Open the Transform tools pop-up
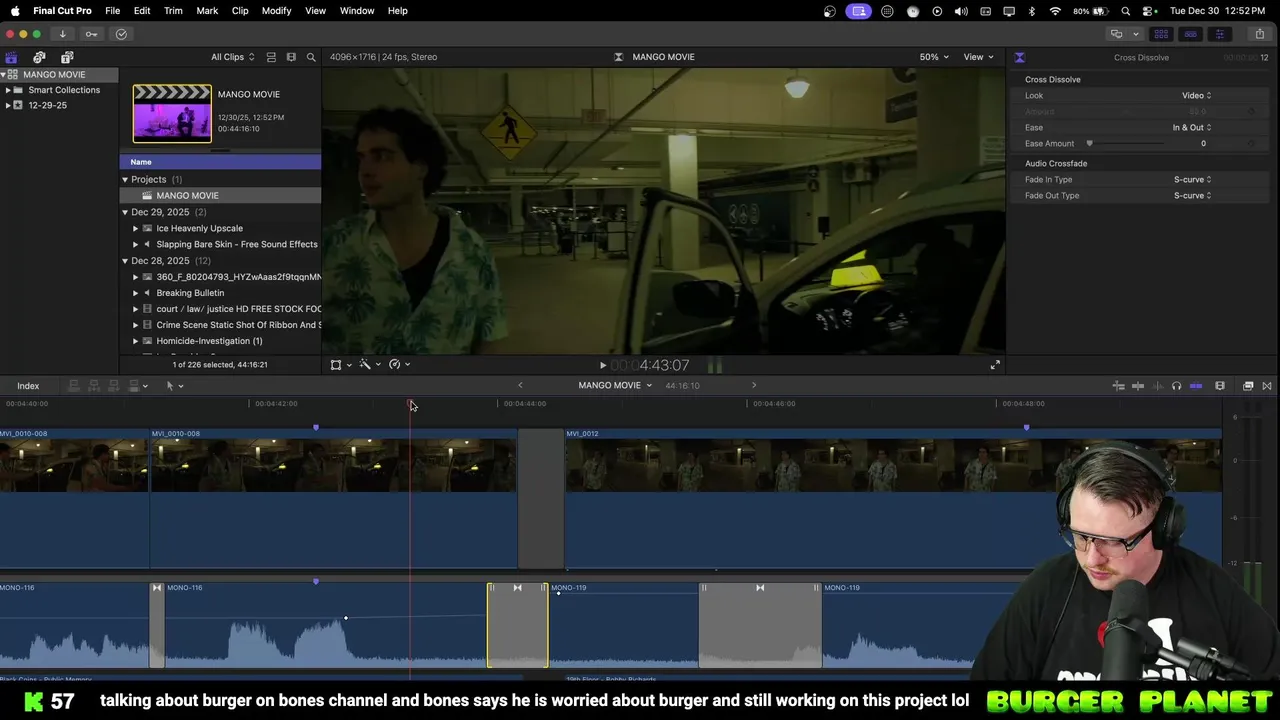The width and height of the screenshot is (1280, 720). tap(341, 365)
